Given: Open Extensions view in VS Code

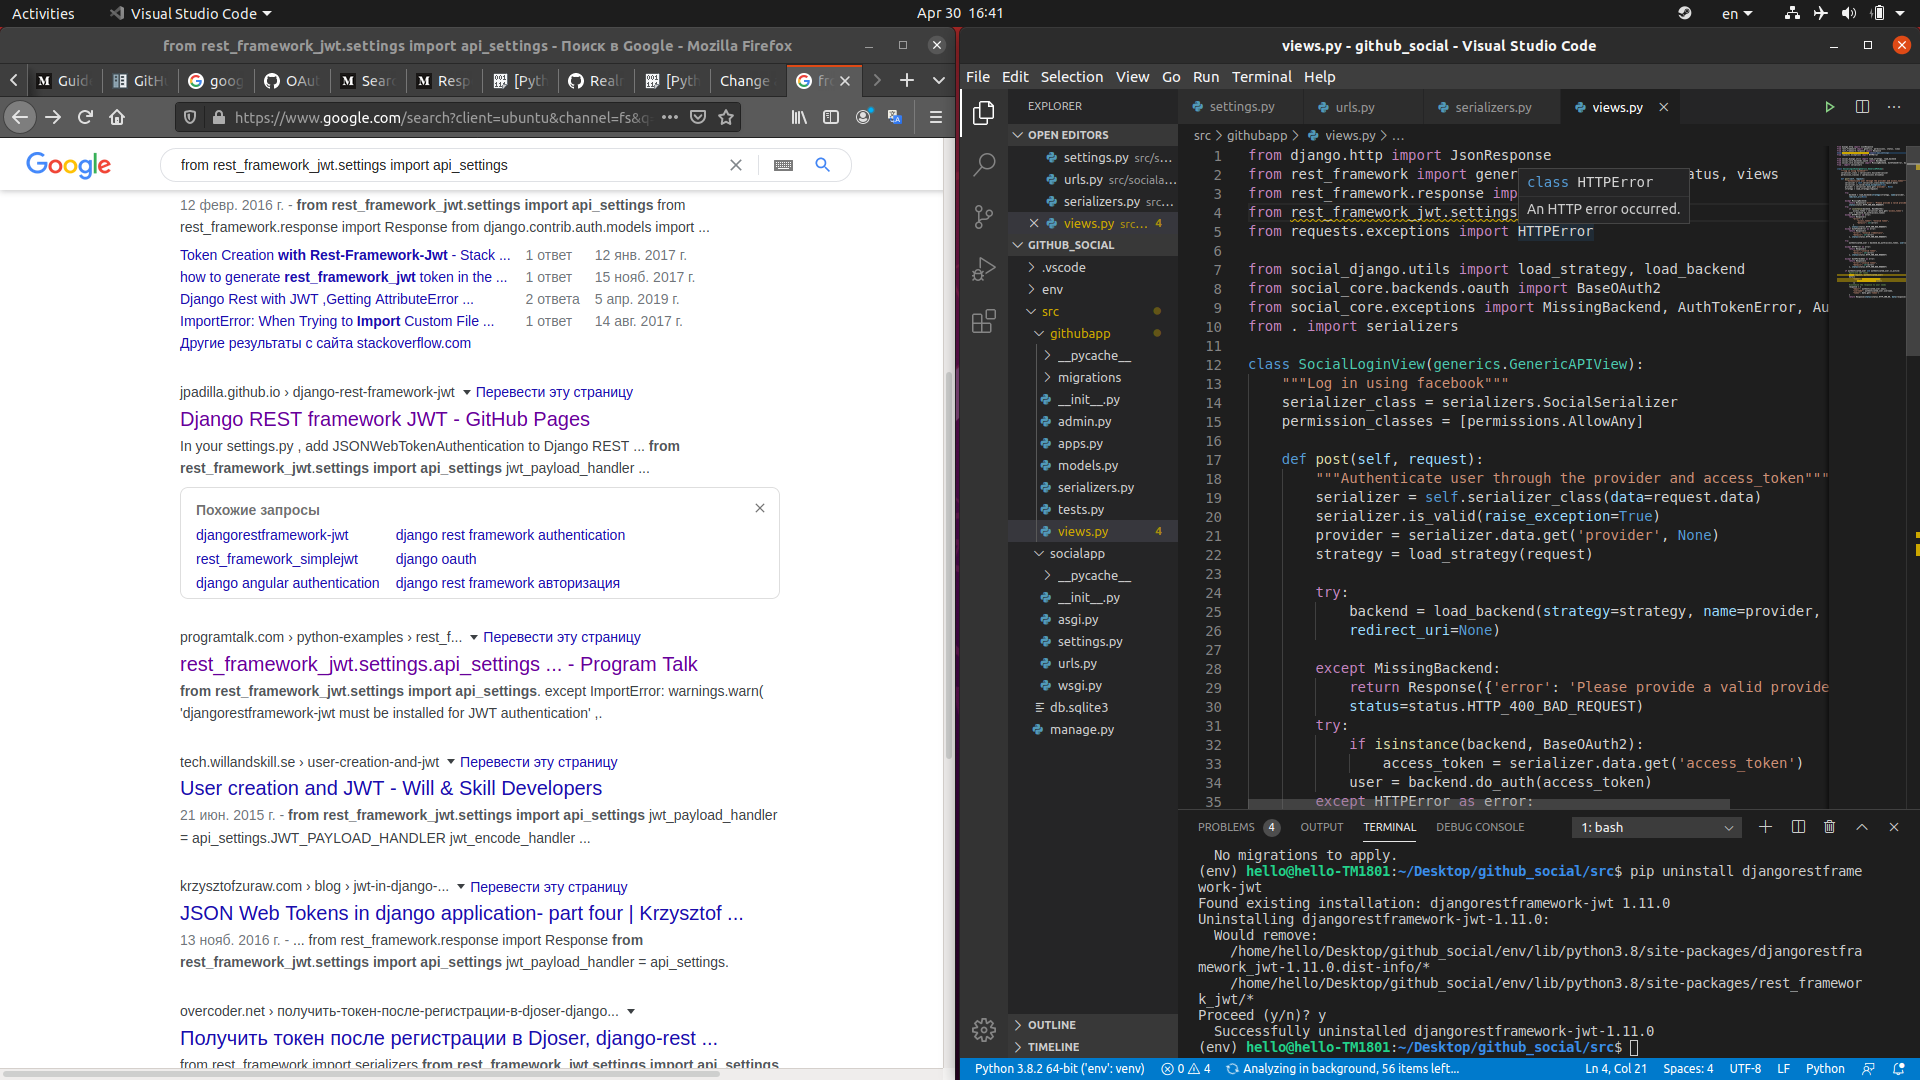Looking at the screenshot, I should coord(984,321).
